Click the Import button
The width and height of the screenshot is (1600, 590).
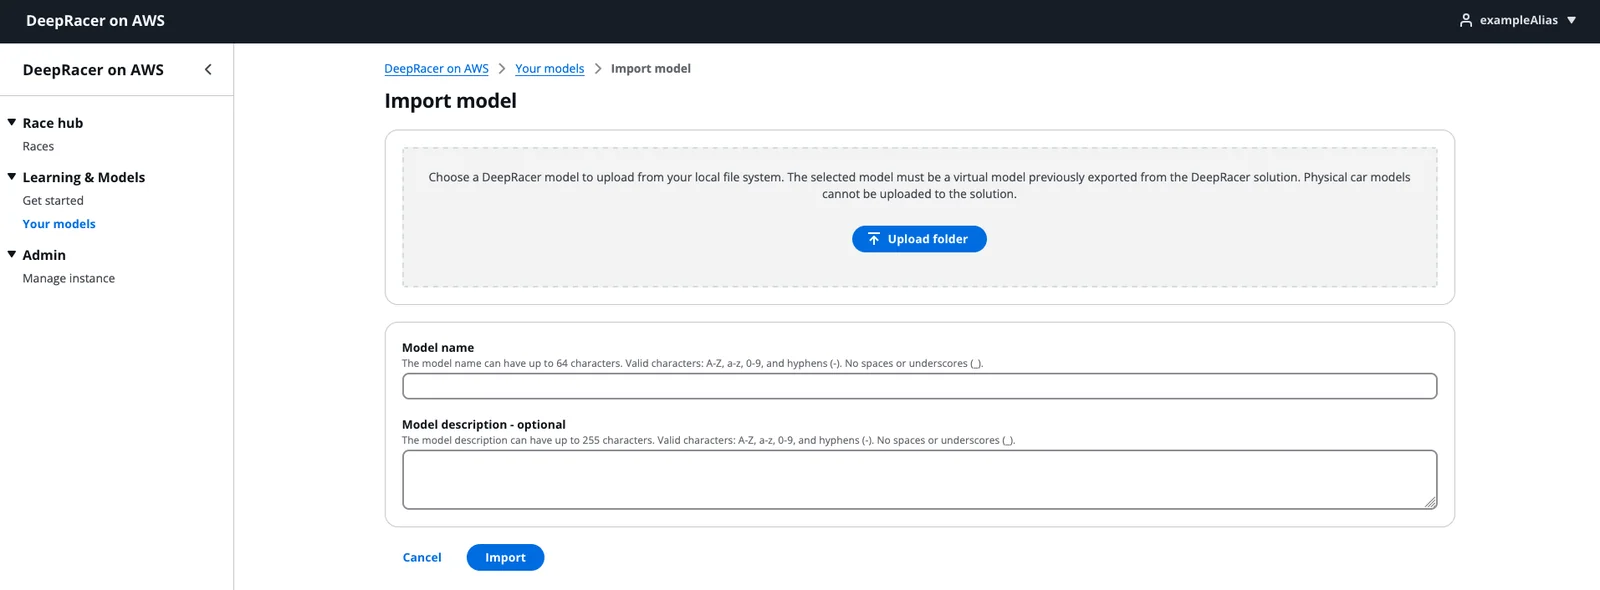(x=505, y=558)
